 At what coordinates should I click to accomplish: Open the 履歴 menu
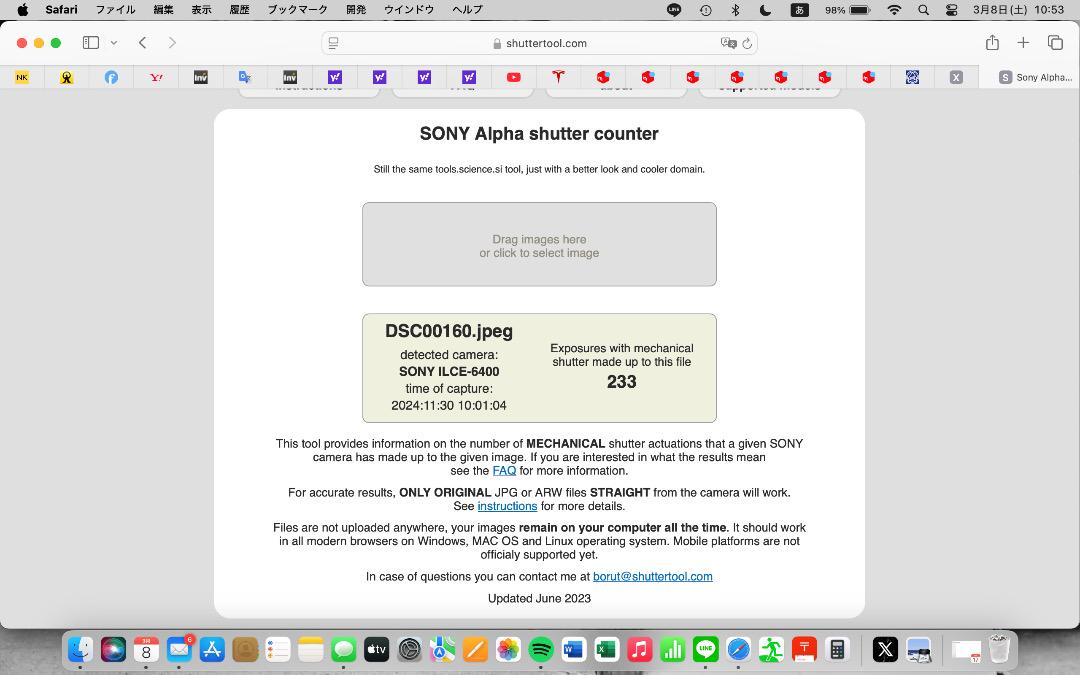tap(239, 10)
